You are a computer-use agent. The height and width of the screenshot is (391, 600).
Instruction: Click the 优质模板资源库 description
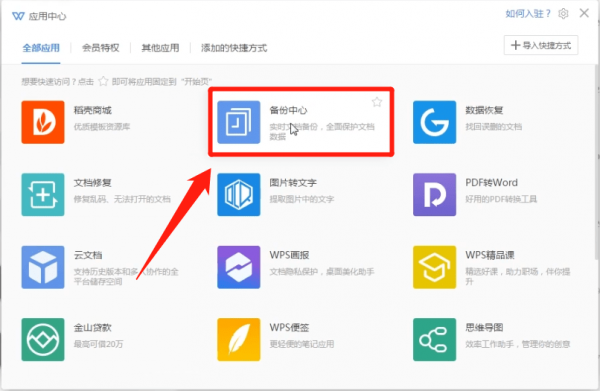click(102, 127)
